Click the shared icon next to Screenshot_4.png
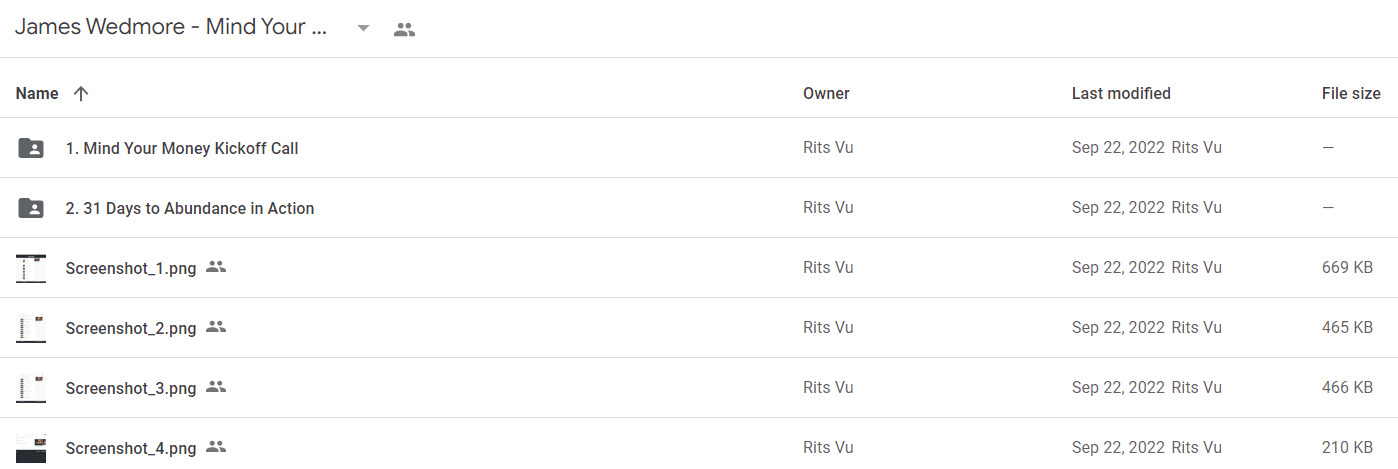Viewport: 1398px width, 469px height. click(x=216, y=447)
